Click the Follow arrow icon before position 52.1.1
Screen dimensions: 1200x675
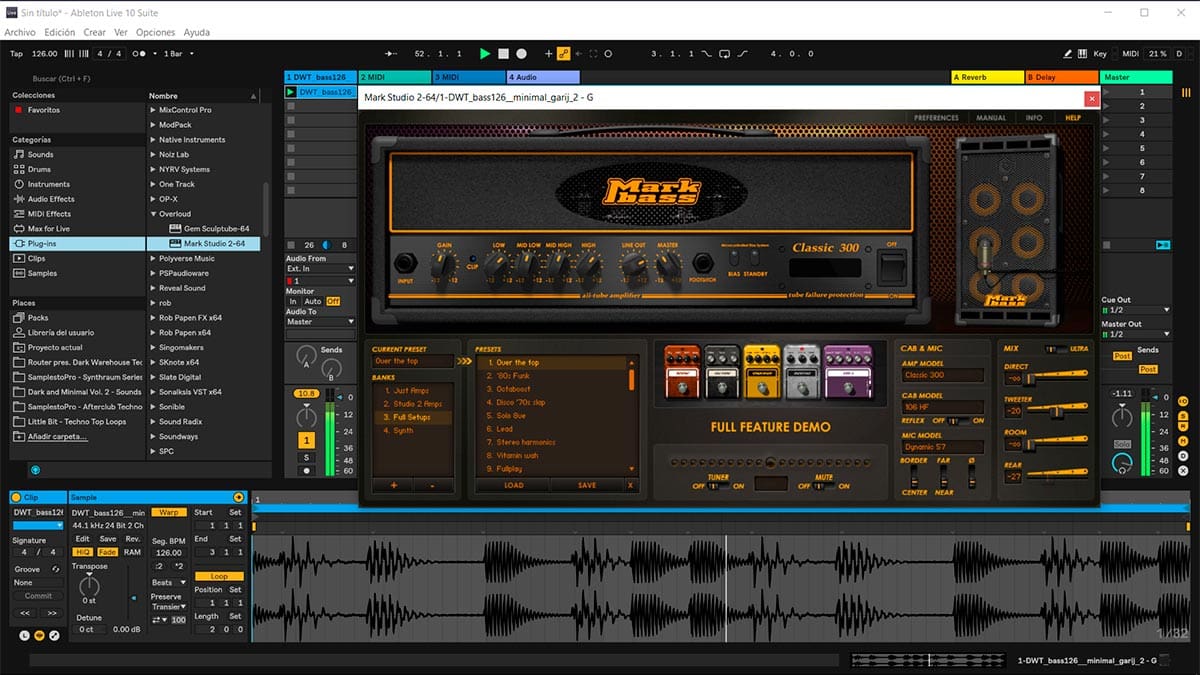(x=392, y=53)
